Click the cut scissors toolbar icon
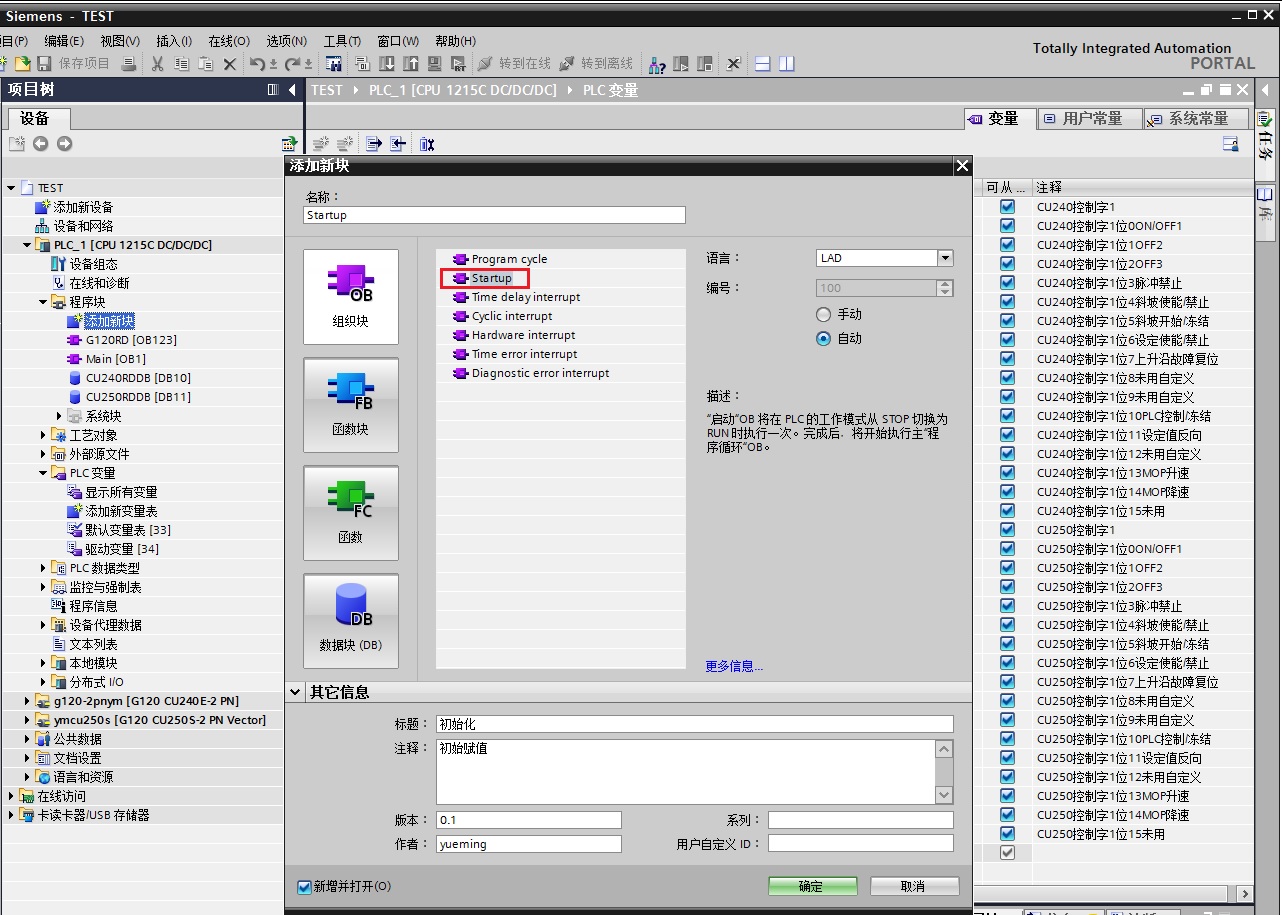 pyautogui.click(x=157, y=64)
